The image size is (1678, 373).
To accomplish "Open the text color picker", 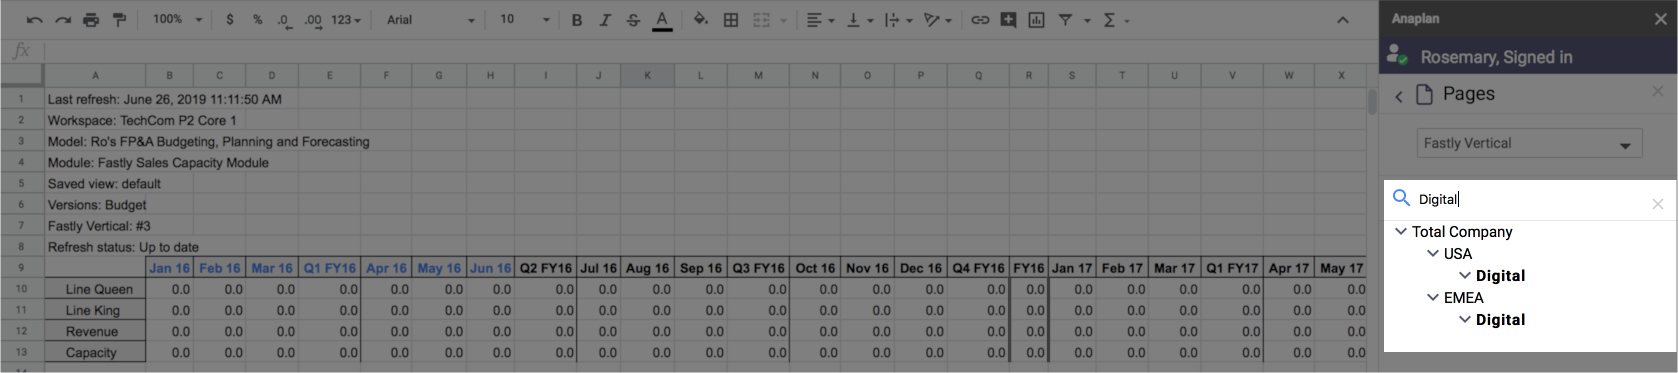I will click(x=662, y=20).
